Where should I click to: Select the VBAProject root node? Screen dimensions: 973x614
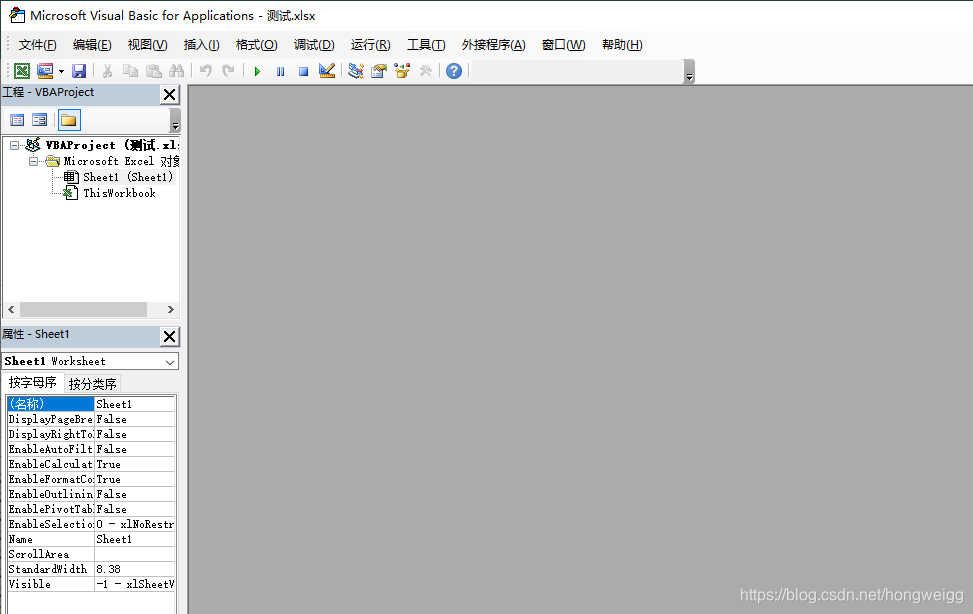[x=112, y=145]
